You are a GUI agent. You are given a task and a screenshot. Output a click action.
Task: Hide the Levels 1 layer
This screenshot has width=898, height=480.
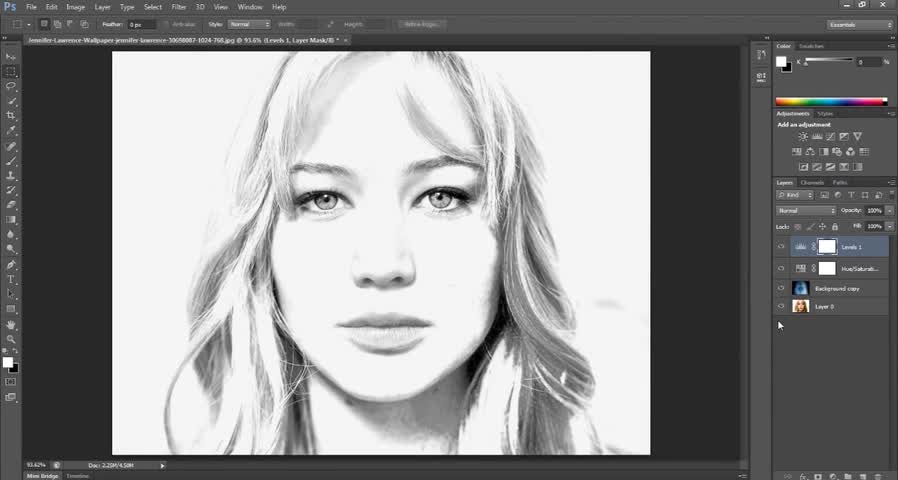(781, 247)
